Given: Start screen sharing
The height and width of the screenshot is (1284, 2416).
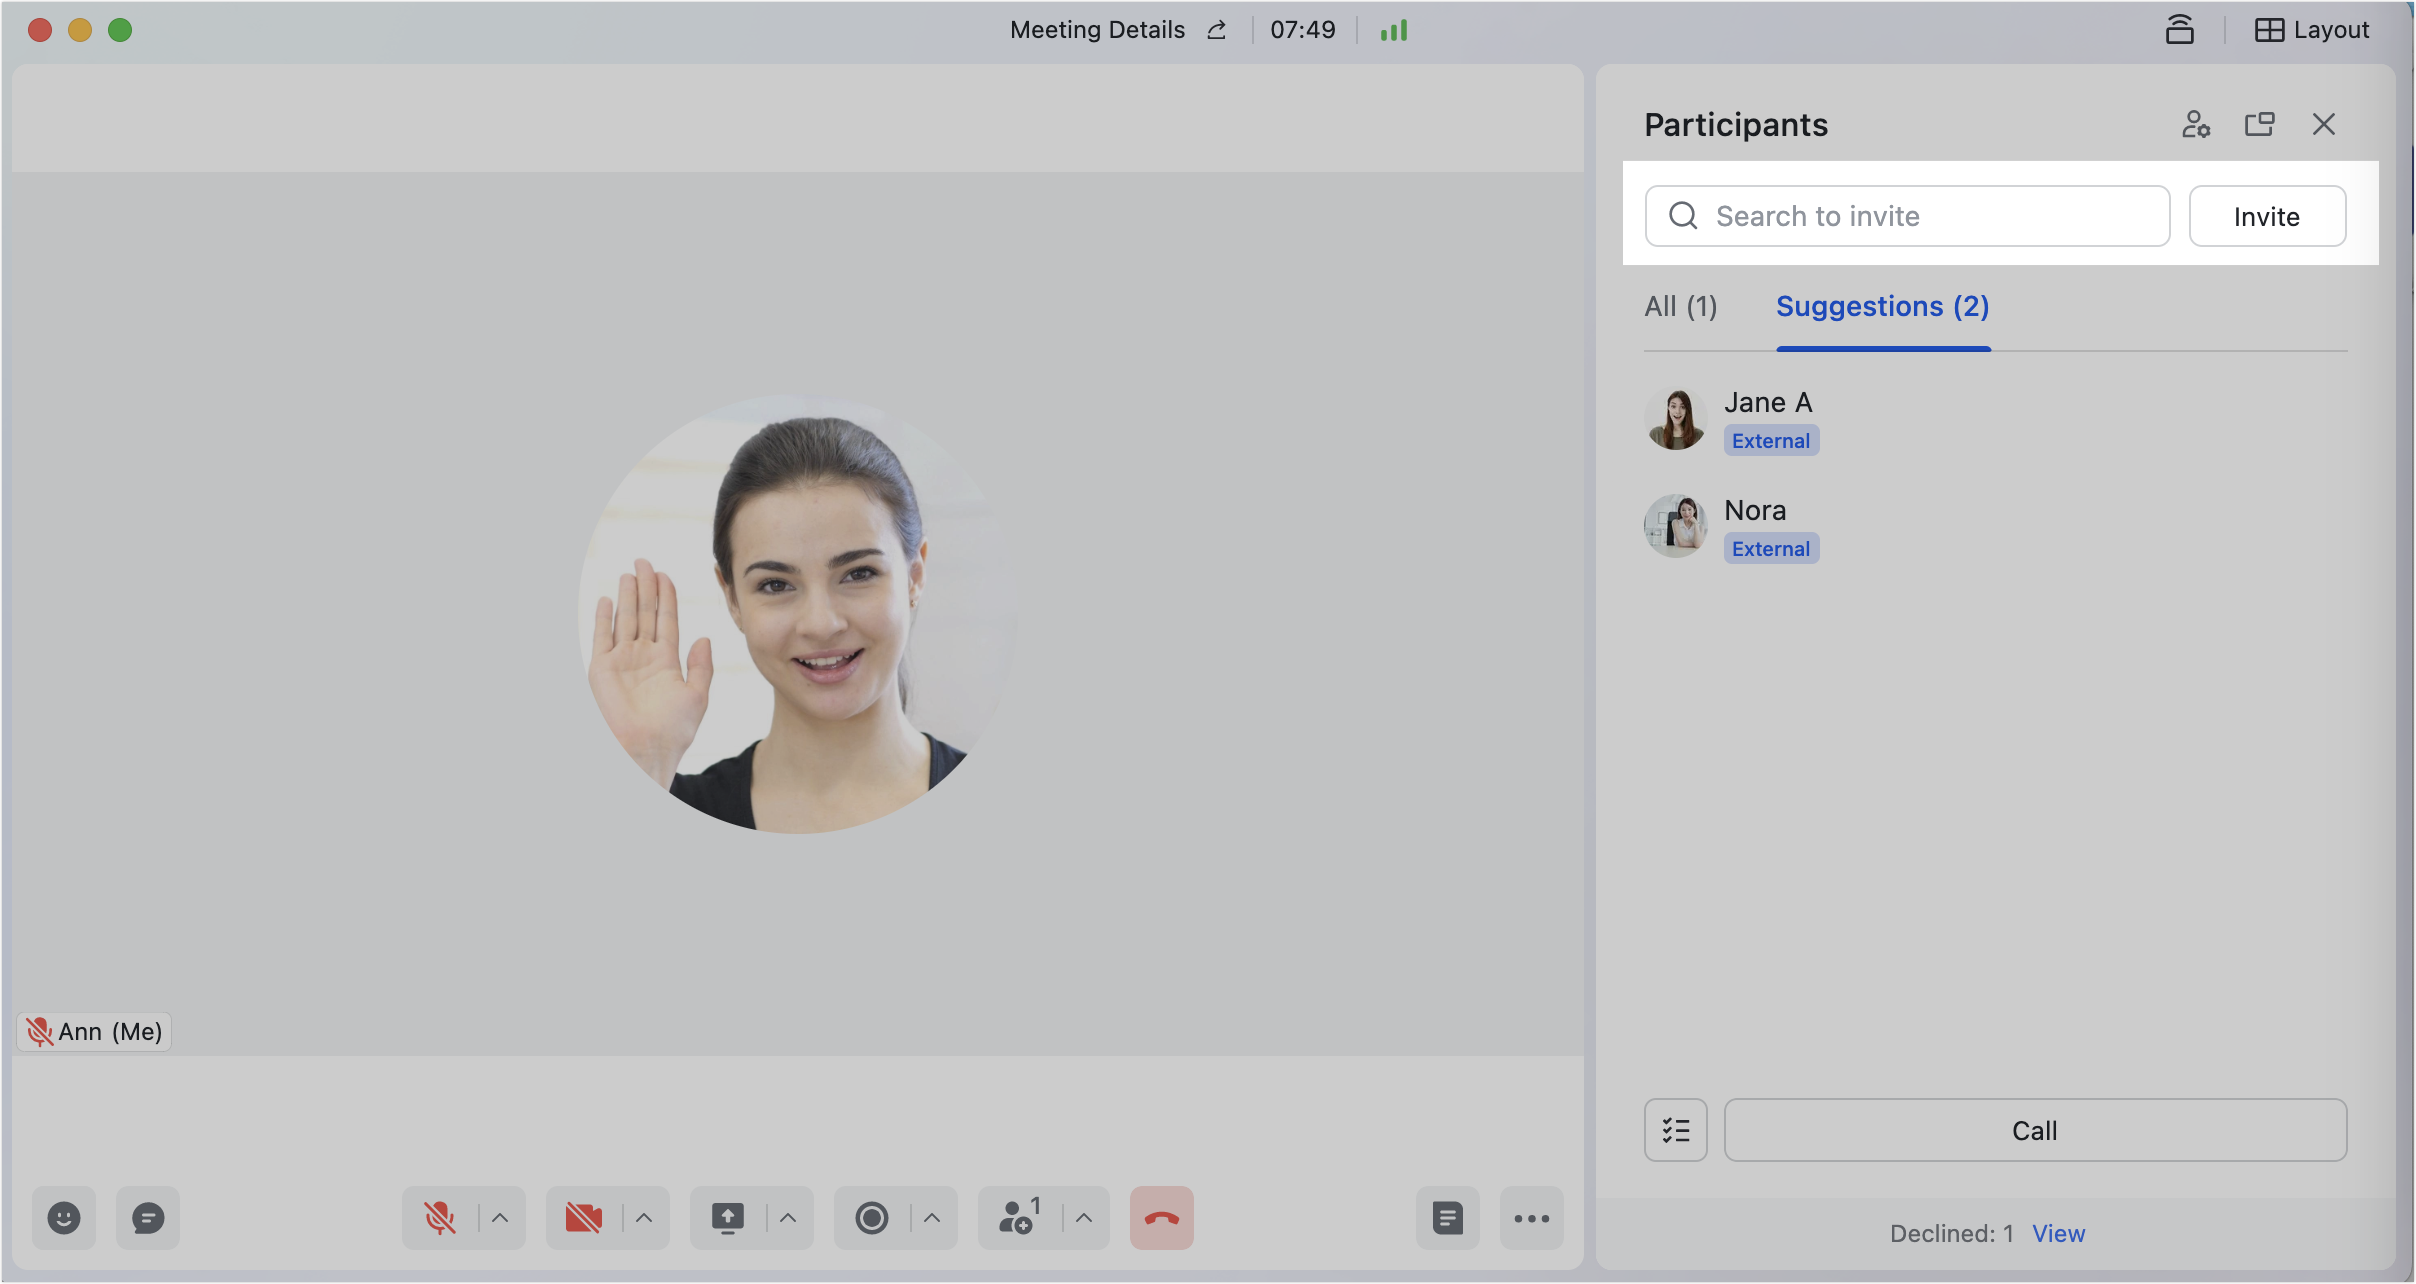Looking at the screenshot, I should click(x=728, y=1218).
